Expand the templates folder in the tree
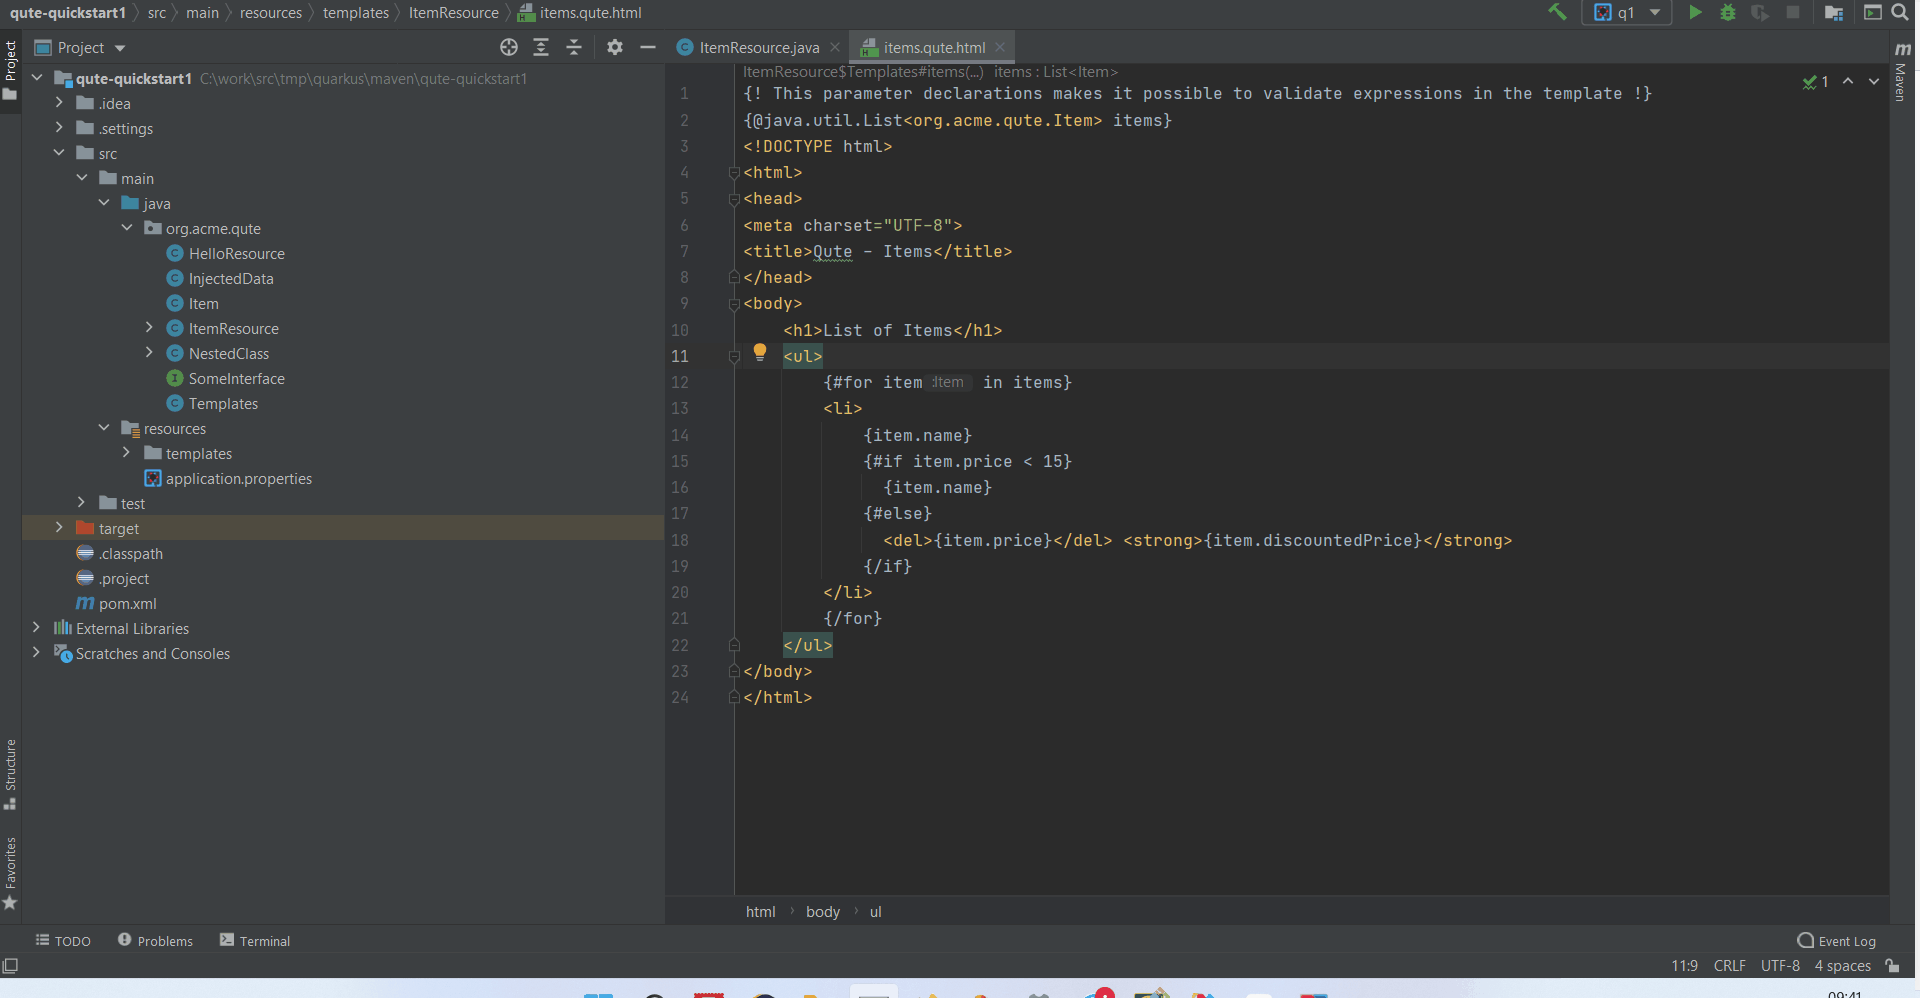1920x998 pixels. (x=126, y=453)
